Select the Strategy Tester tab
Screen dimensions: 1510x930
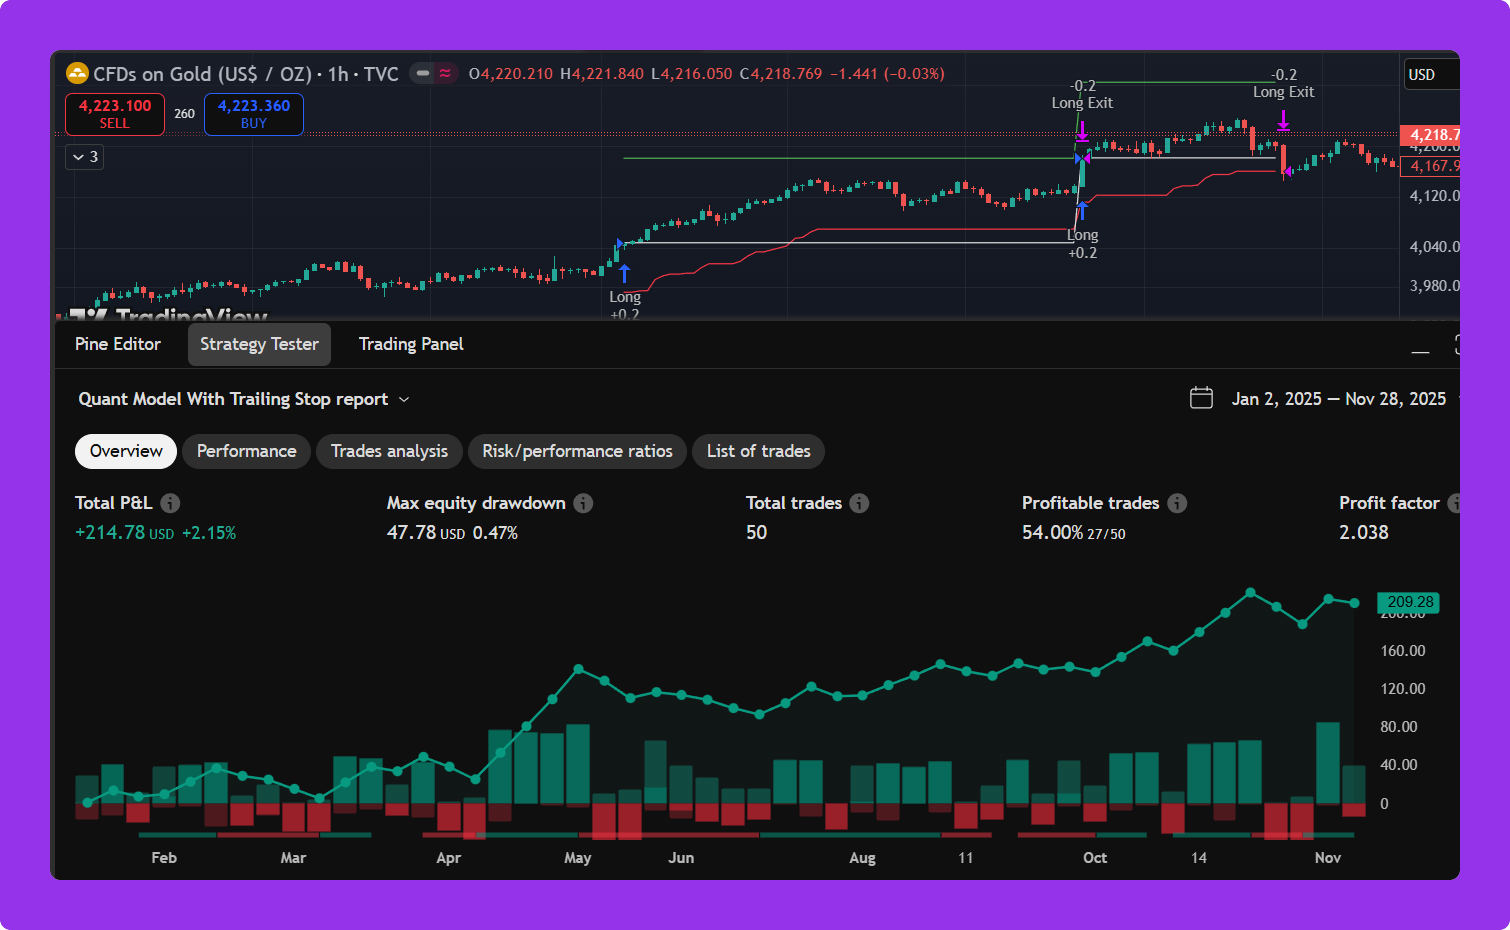259,344
